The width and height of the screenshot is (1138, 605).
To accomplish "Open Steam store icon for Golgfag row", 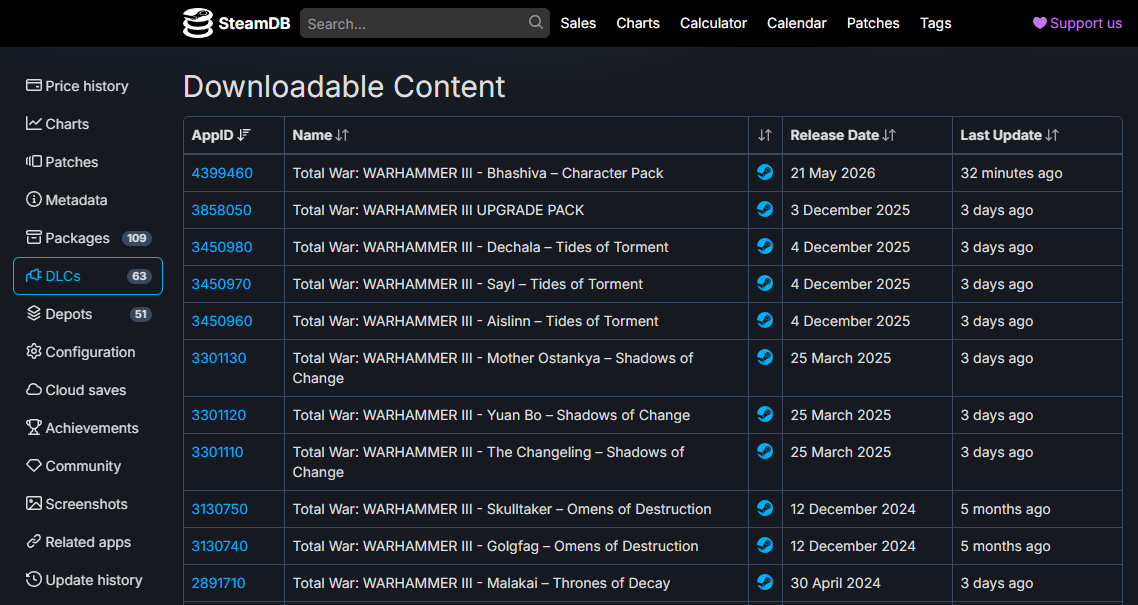I will (x=765, y=546).
